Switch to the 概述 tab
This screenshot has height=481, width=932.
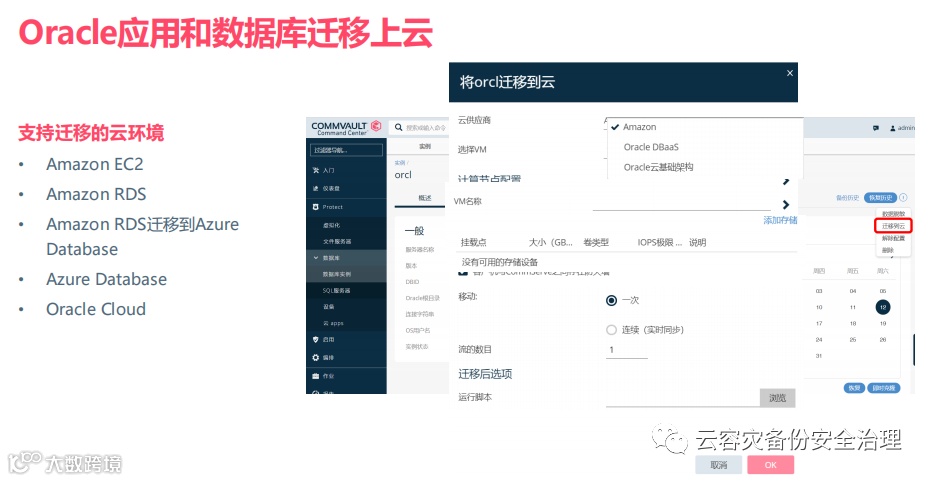tap(424, 198)
